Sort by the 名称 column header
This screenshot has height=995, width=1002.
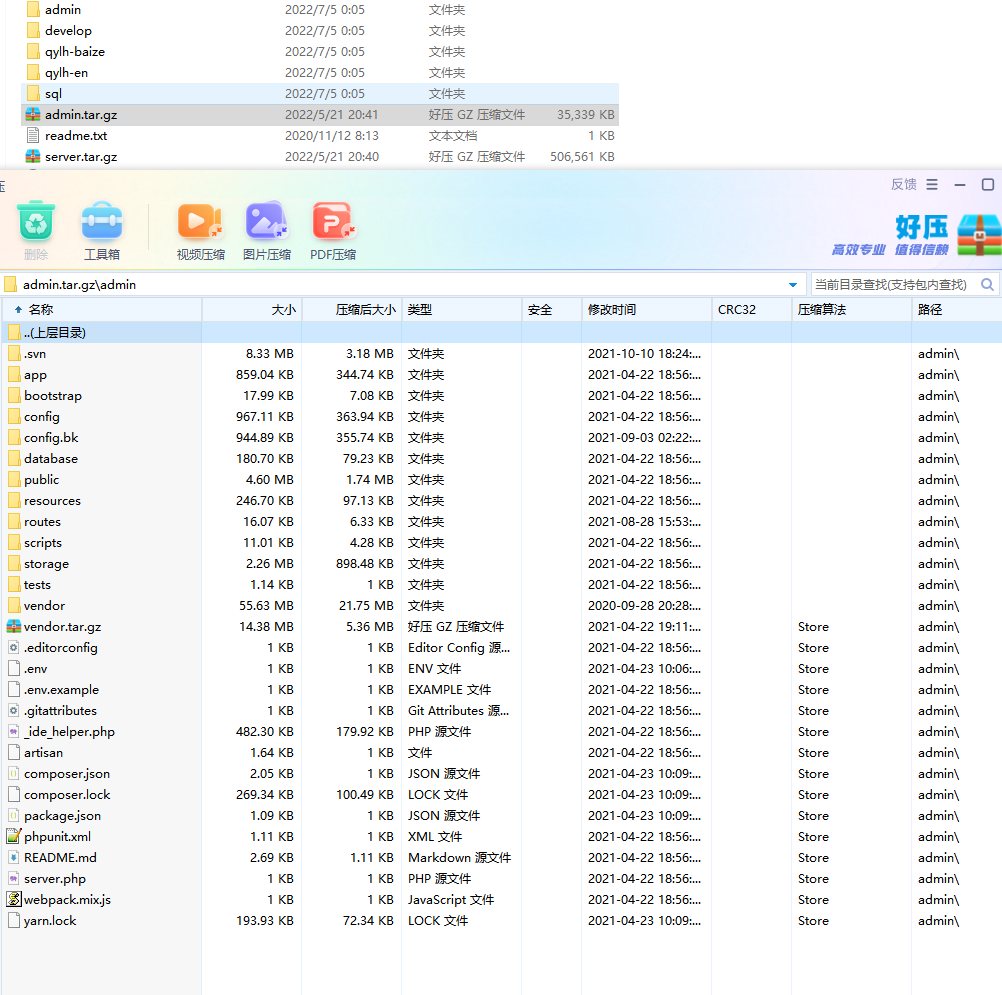[41, 310]
